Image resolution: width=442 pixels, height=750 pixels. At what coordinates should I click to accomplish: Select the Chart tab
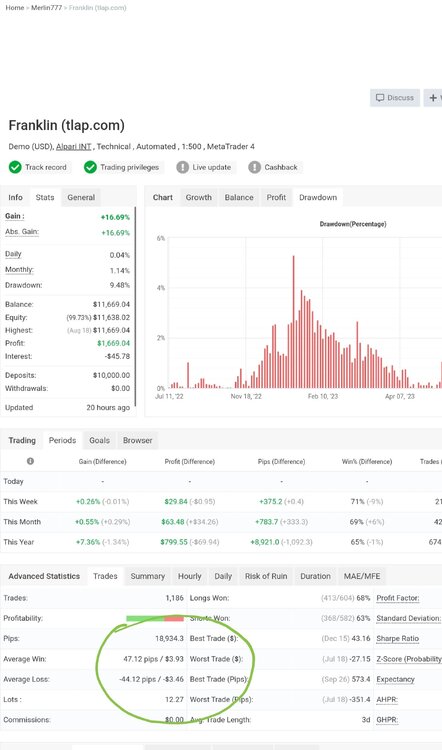pos(163,197)
